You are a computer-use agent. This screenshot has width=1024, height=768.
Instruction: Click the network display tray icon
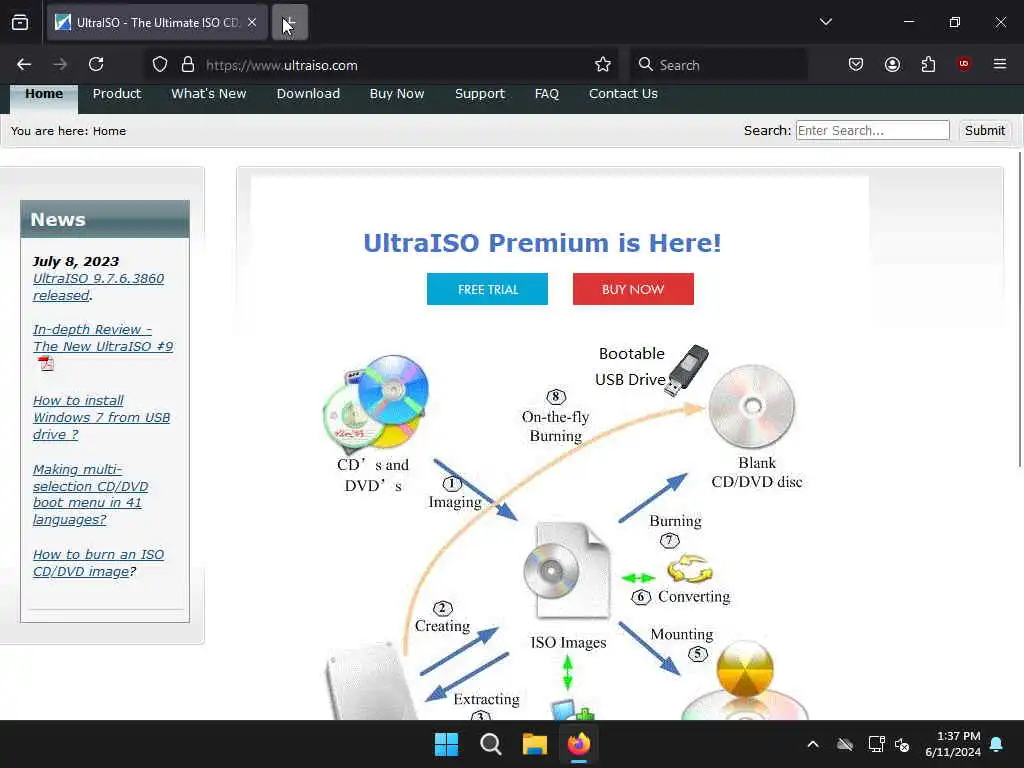pos(876,744)
